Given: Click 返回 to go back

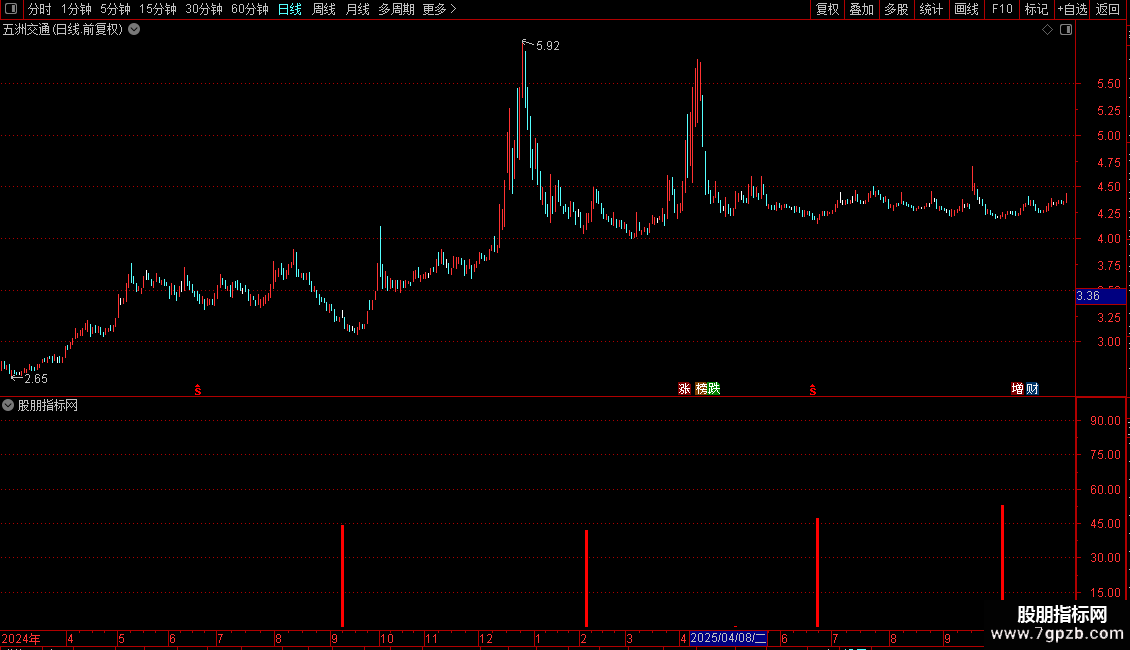Looking at the screenshot, I should pos(1108,9).
